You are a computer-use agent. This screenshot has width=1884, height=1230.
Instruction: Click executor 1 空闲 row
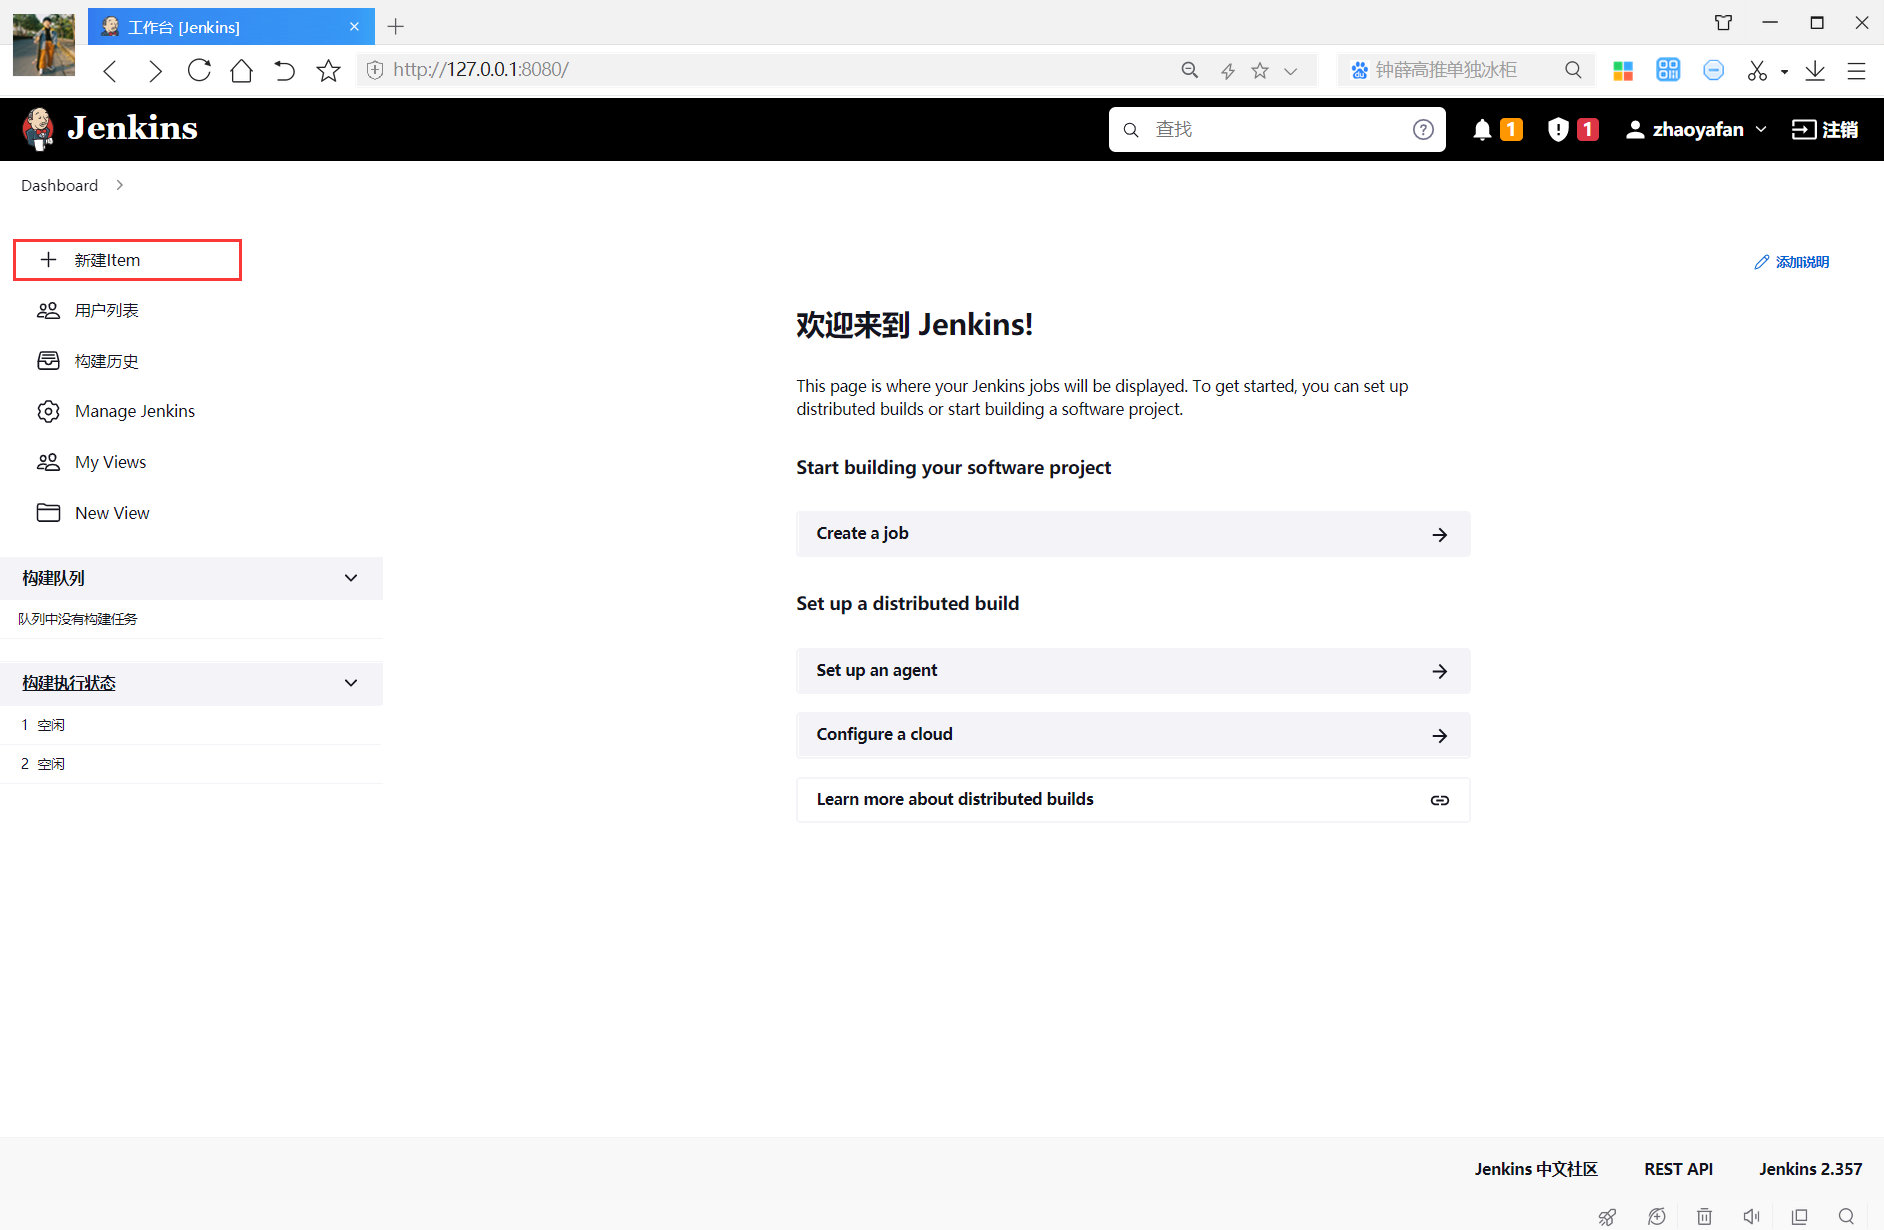[191, 725]
